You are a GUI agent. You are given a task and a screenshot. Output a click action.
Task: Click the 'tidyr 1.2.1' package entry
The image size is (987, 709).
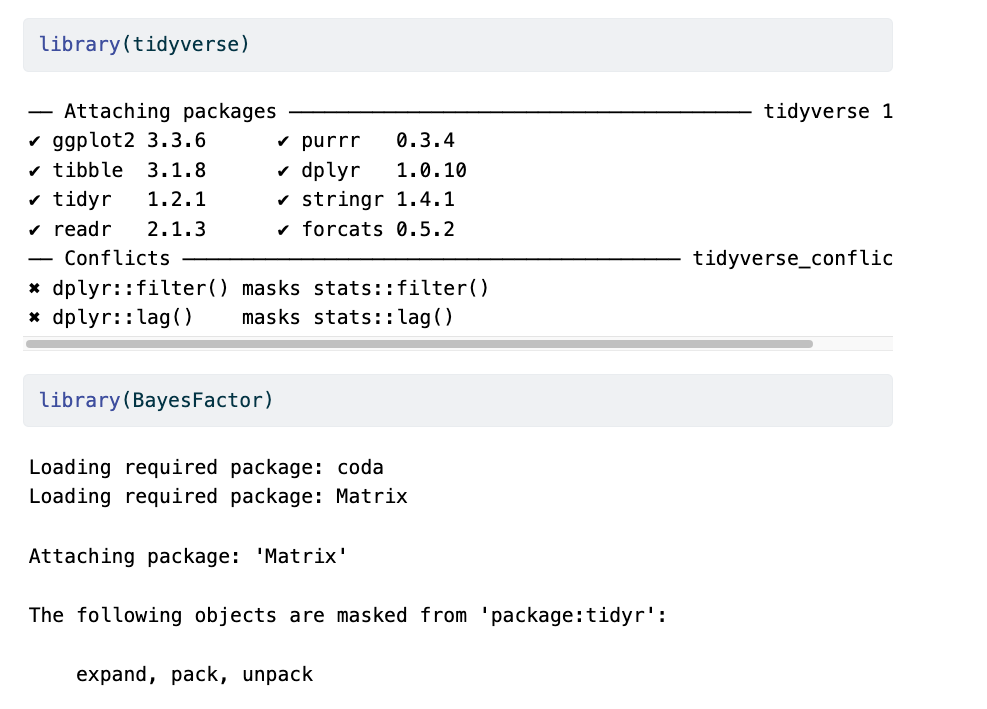click(129, 200)
